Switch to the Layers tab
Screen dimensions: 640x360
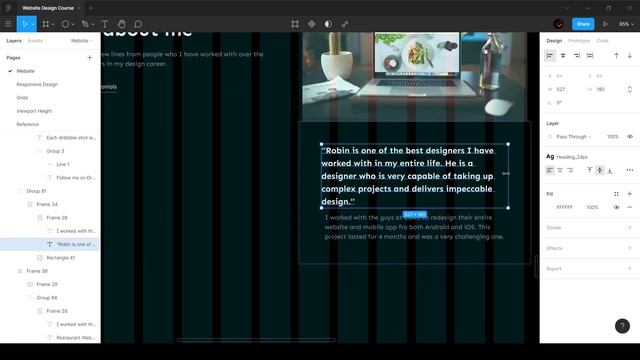(x=14, y=41)
